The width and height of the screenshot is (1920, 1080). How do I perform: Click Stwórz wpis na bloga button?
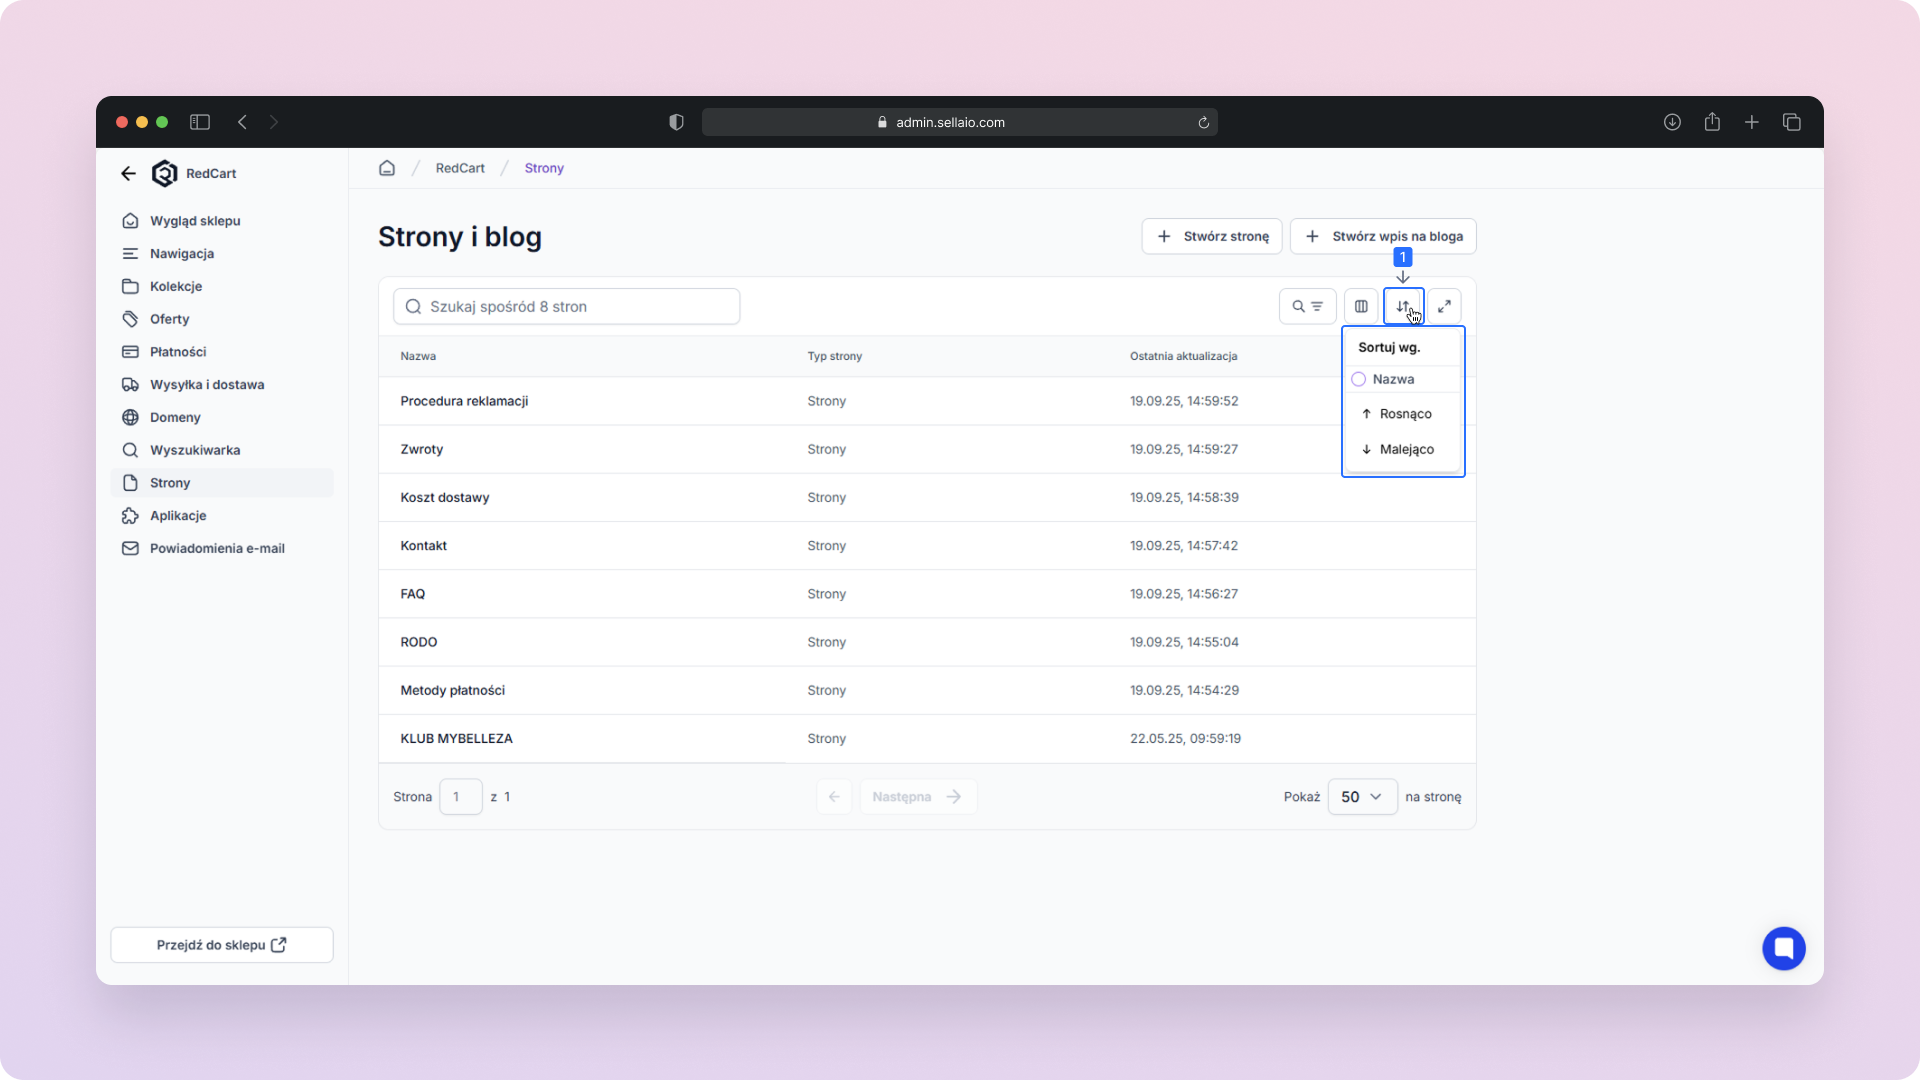coord(1383,236)
